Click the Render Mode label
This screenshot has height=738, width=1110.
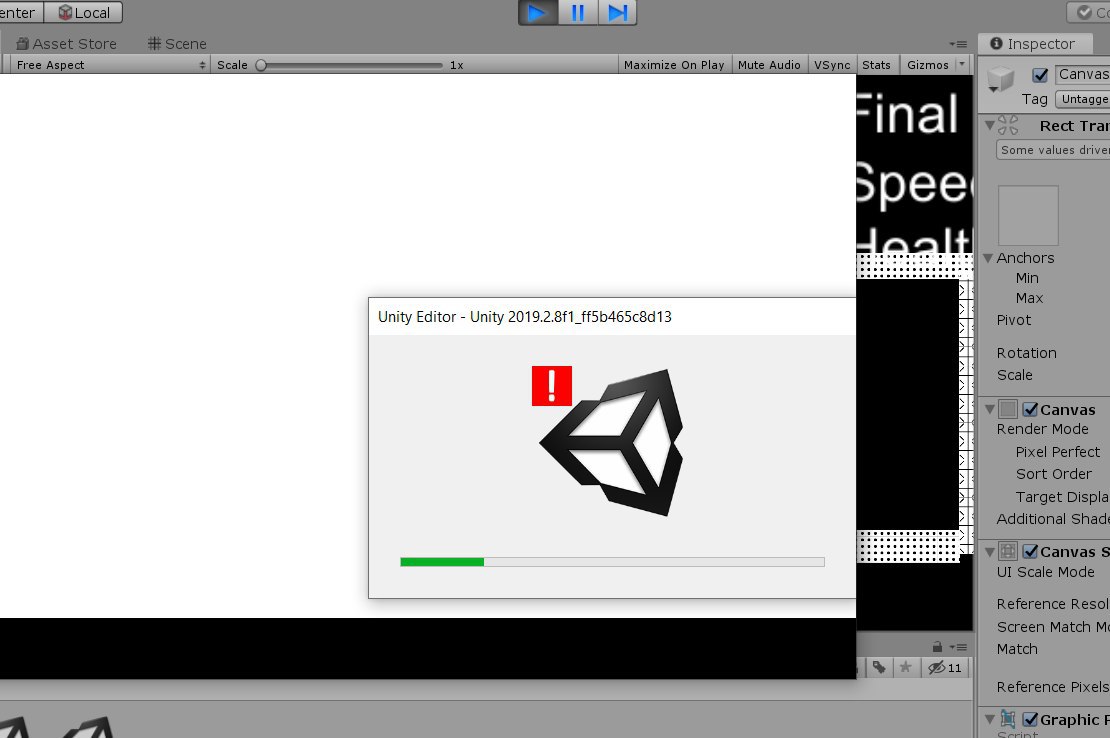pos(1042,429)
